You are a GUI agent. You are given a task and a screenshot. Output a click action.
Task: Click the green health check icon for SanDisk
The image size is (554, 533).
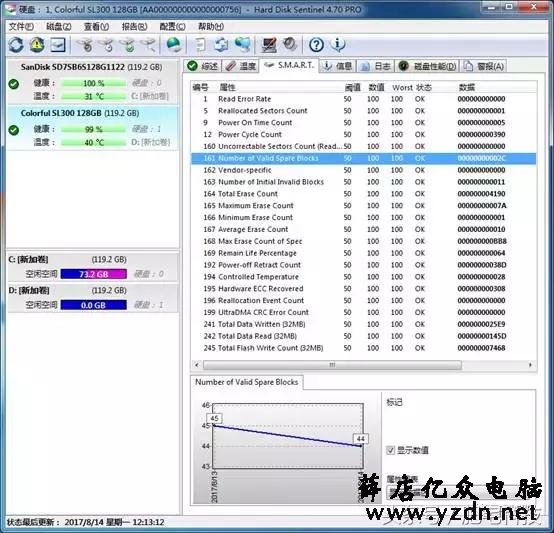tap(14, 84)
